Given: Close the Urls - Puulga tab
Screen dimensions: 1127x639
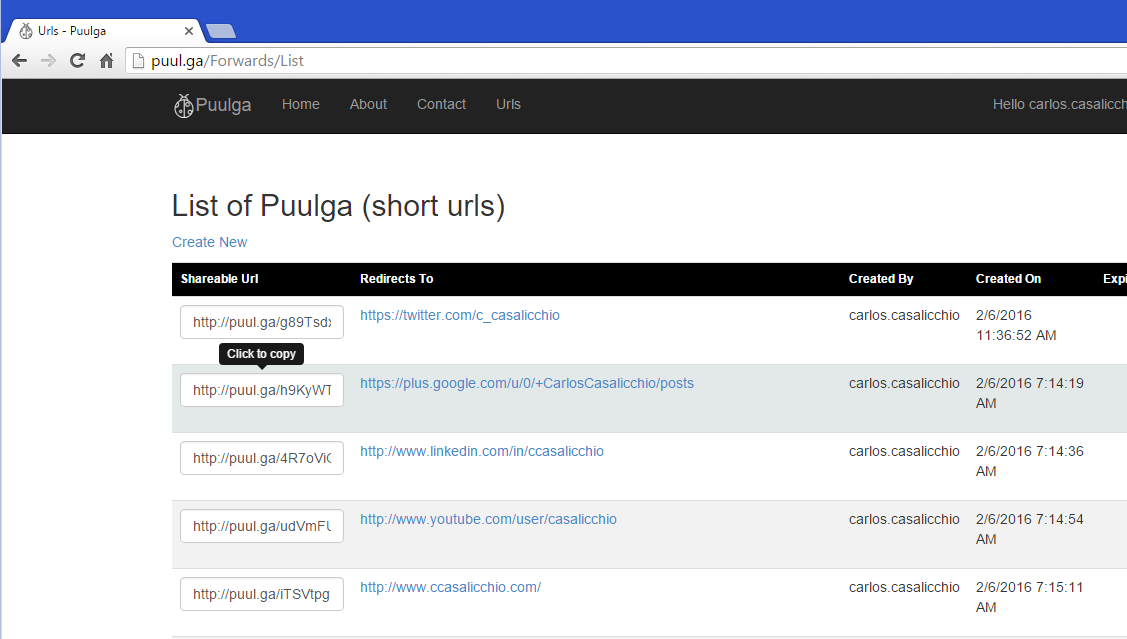Looking at the screenshot, I should [189, 31].
